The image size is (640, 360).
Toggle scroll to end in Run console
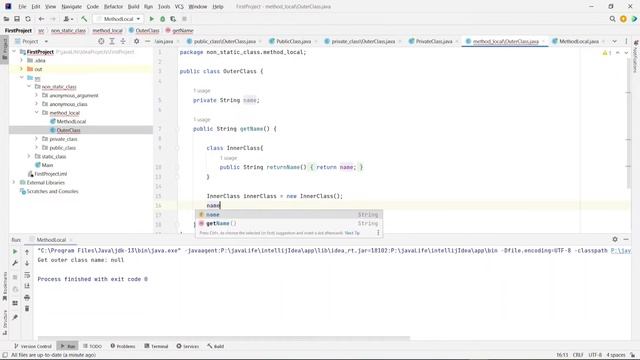pyautogui.click(x=27, y=286)
